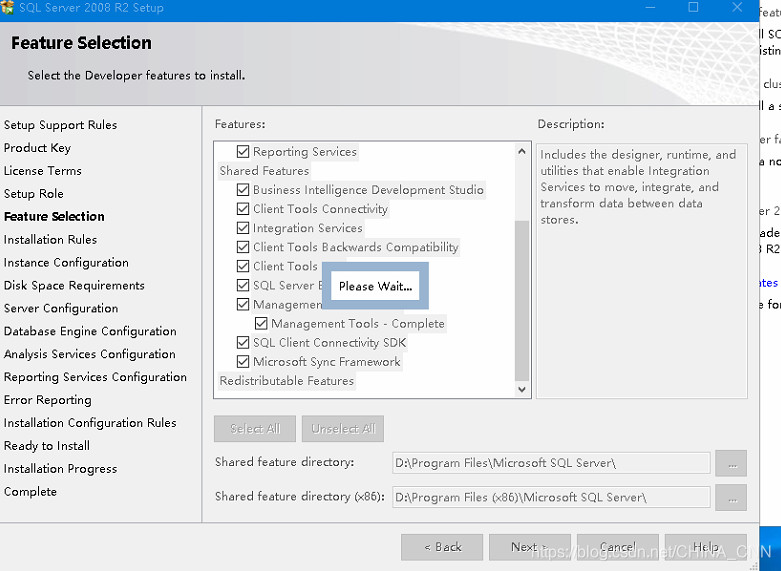The width and height of the screenshot is (781, 571).
Task: Uncheck Client Tools Backwards Compatibility
Action: (243, 247)
